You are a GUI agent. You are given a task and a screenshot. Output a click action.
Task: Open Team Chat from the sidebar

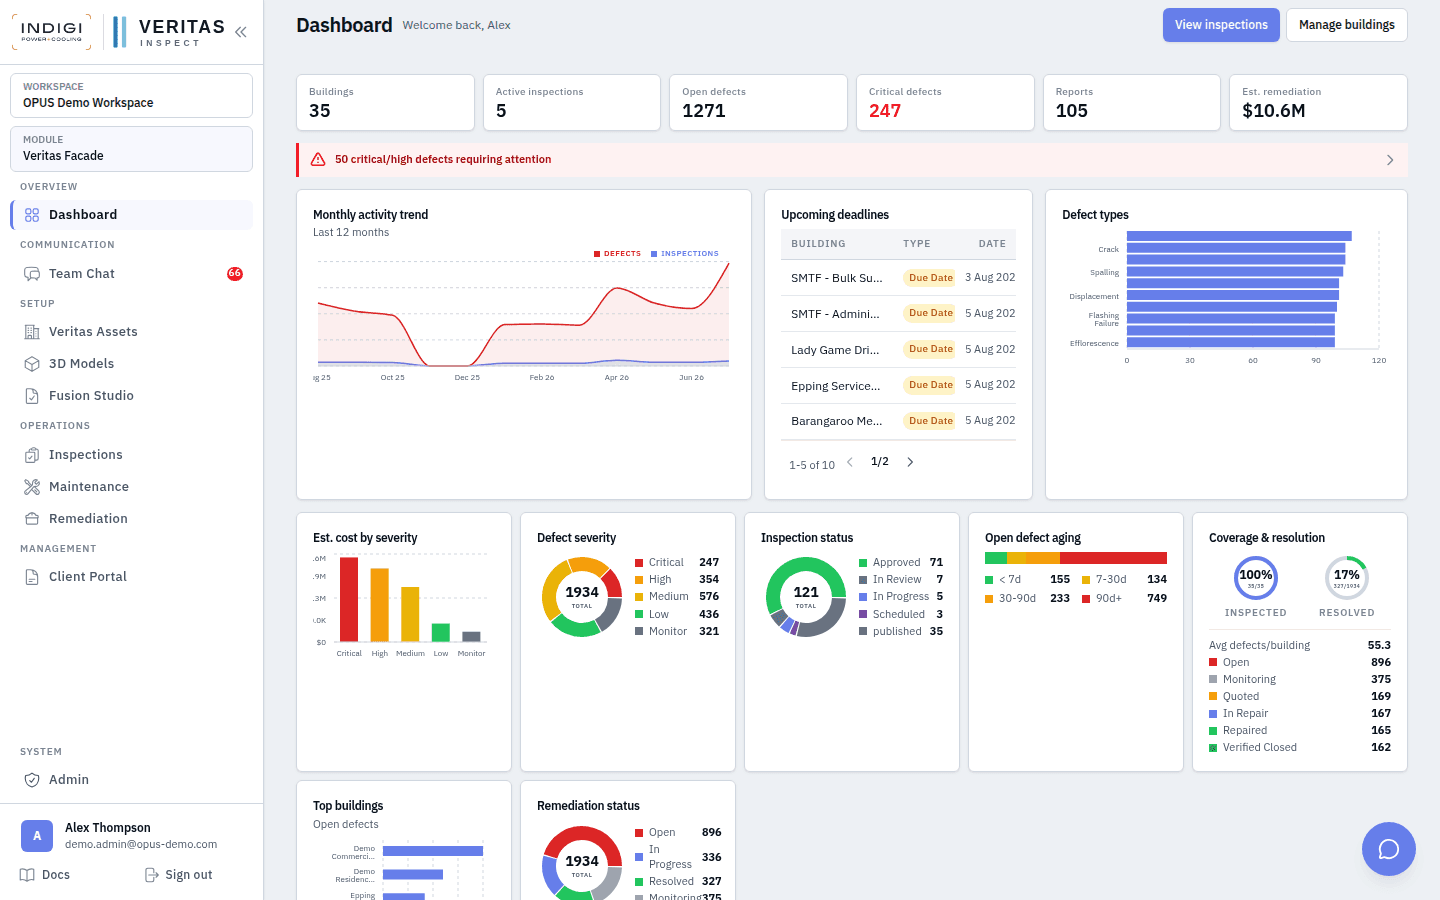pyautogui.click(x=131, y=274)
